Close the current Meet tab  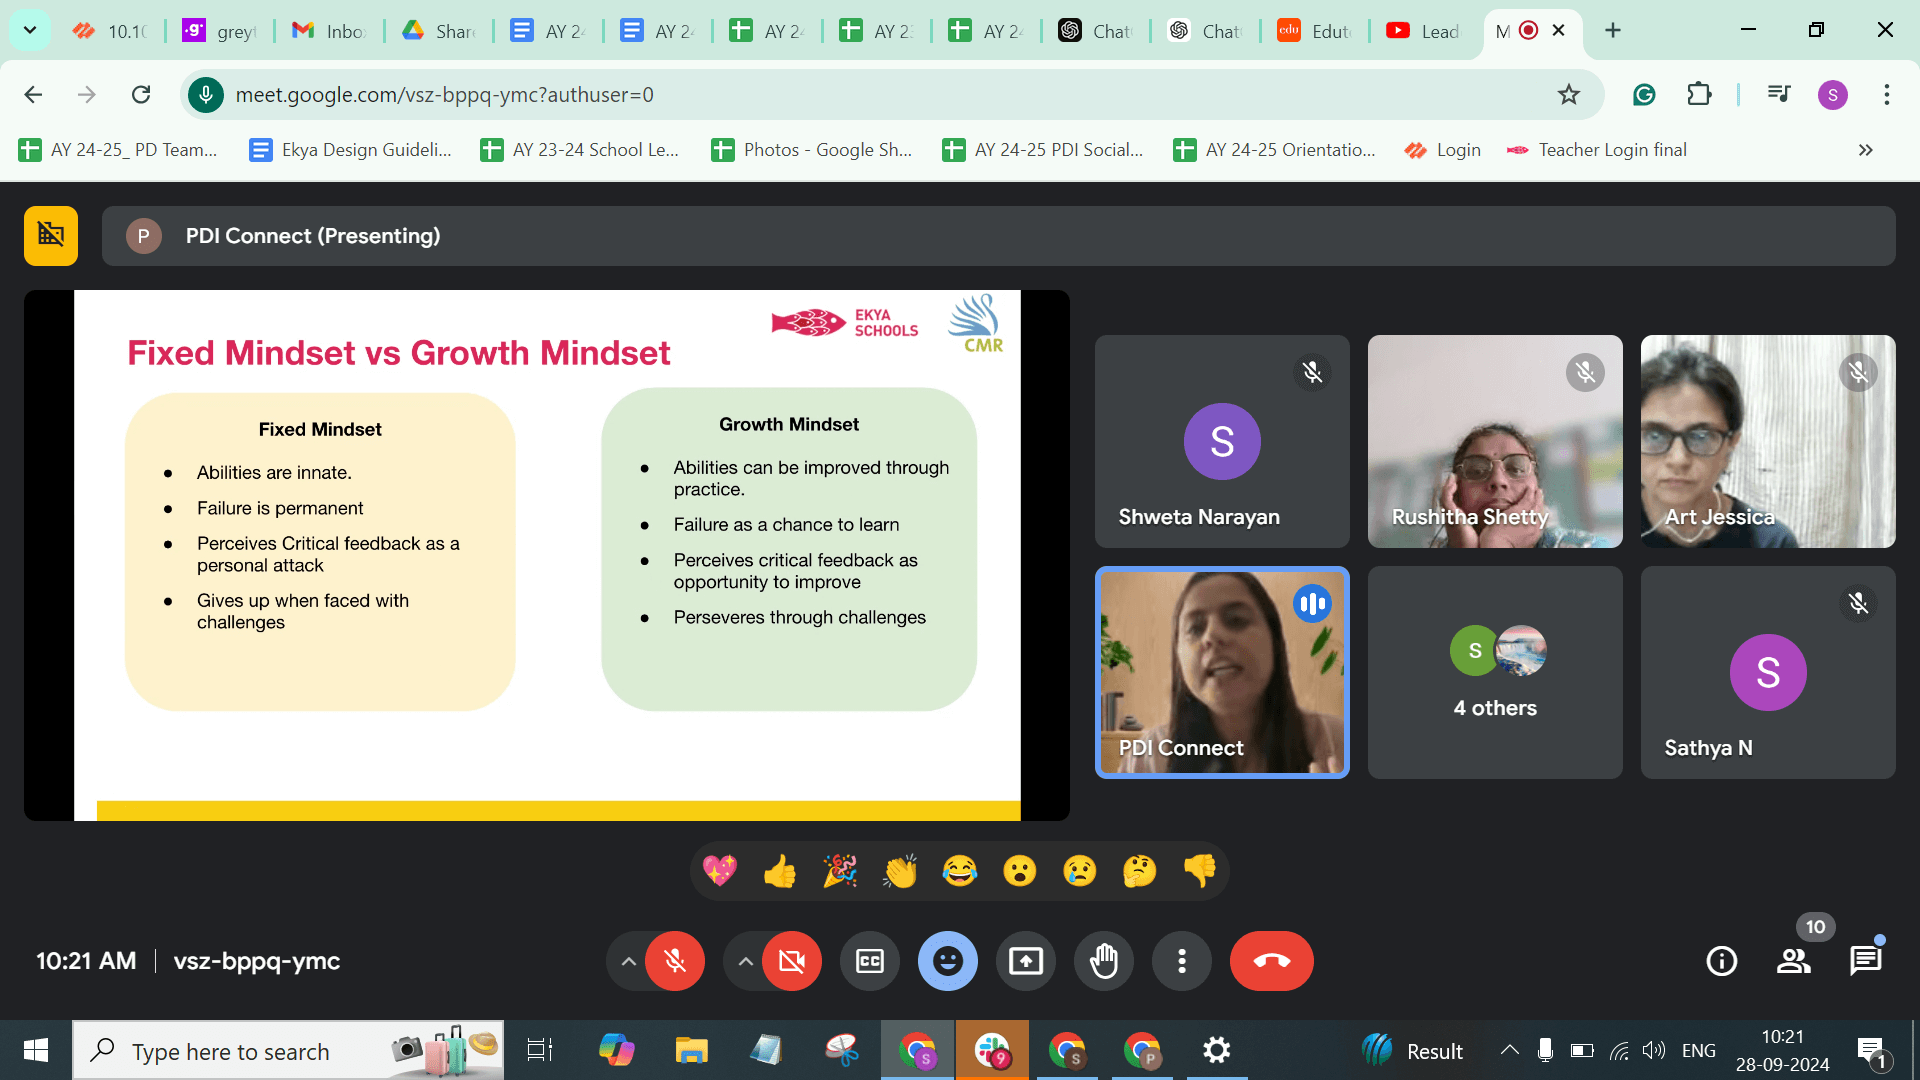coord(1559,31)
